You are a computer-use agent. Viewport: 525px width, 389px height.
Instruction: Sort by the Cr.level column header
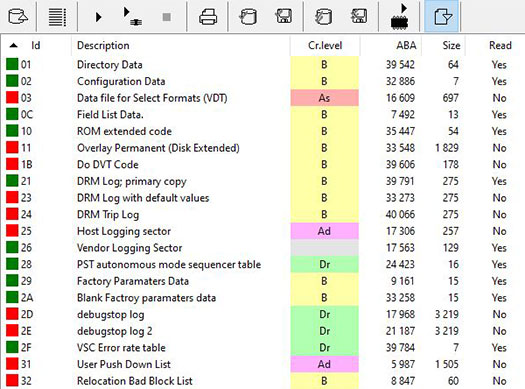(325, 45)
